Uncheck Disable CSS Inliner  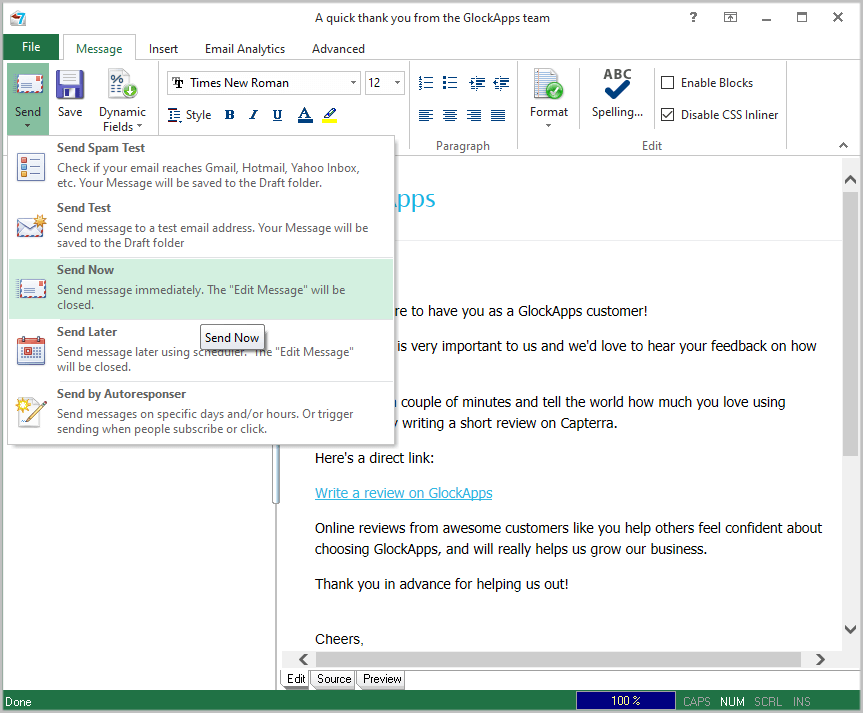click(x=668, y=115)
